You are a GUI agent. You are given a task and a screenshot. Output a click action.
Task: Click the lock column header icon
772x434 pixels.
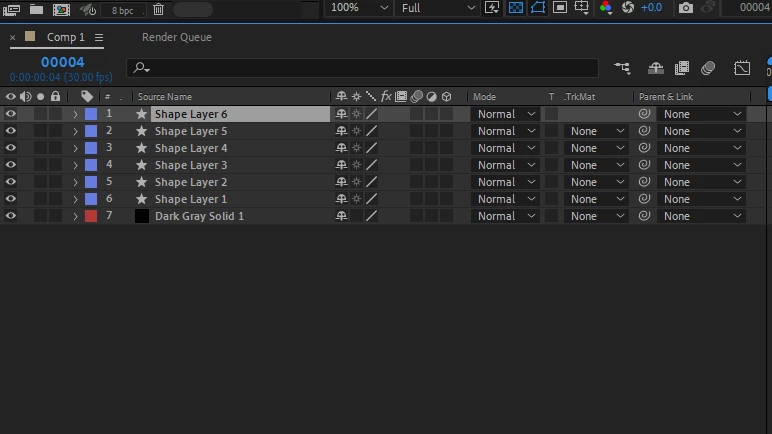pyautogui.click(x=56, y=97)
